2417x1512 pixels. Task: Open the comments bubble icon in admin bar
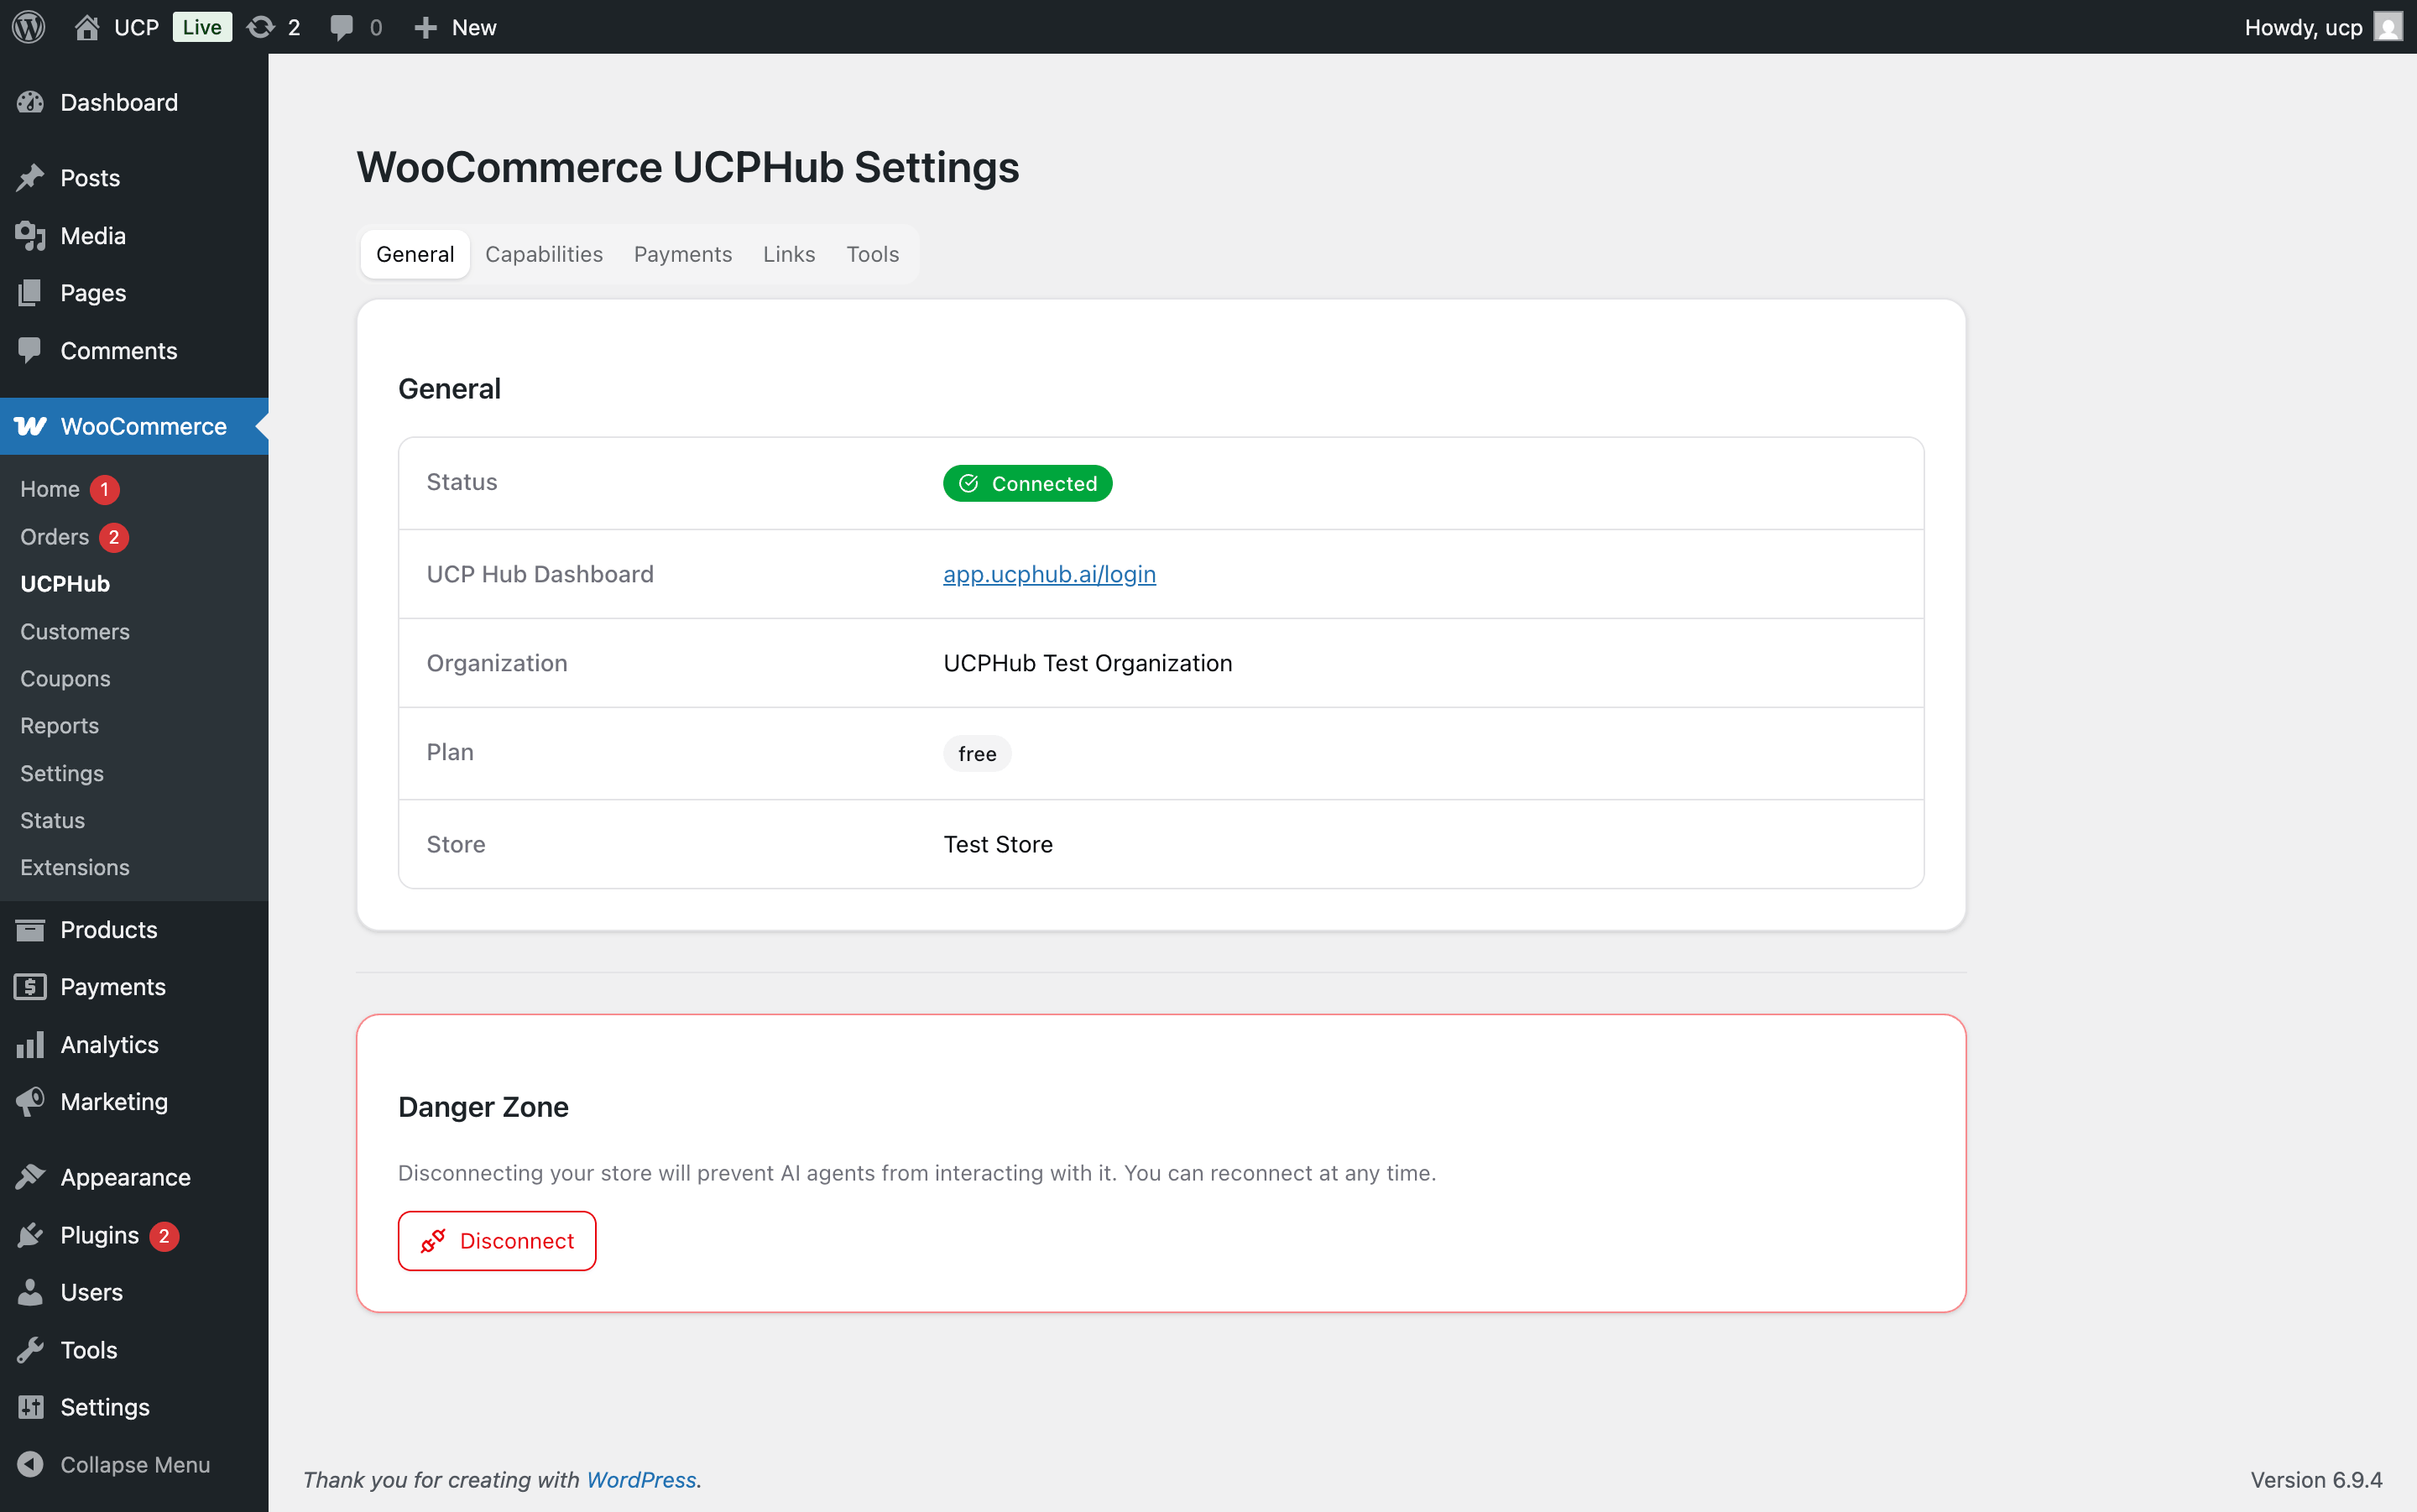coord(341,27)
